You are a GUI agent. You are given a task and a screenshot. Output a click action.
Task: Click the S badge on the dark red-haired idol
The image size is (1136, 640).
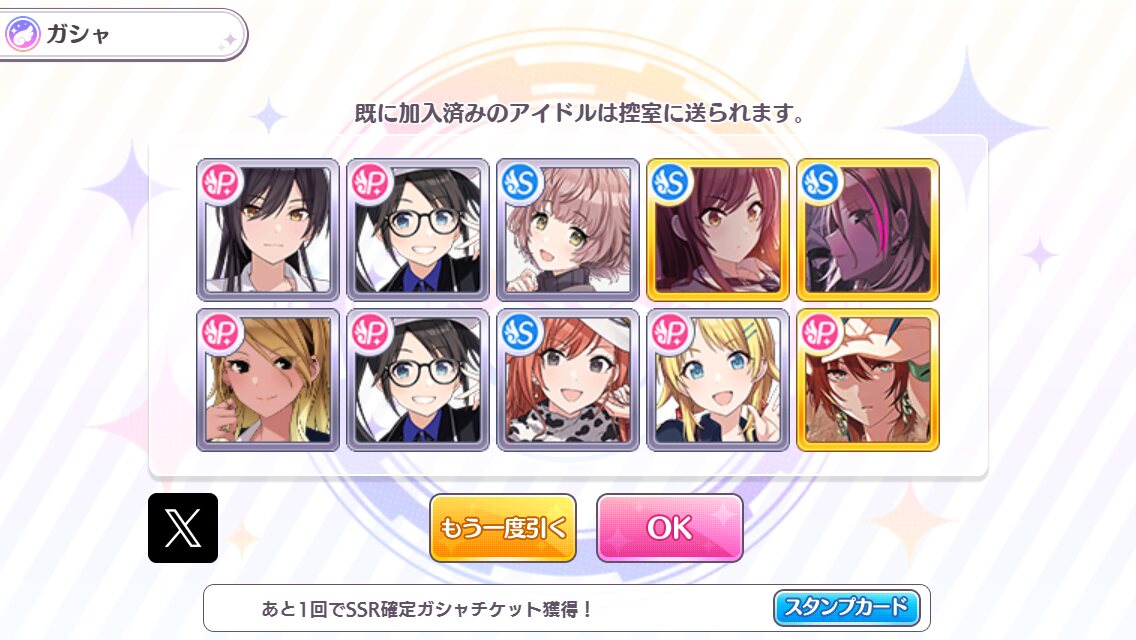(672, 182)
